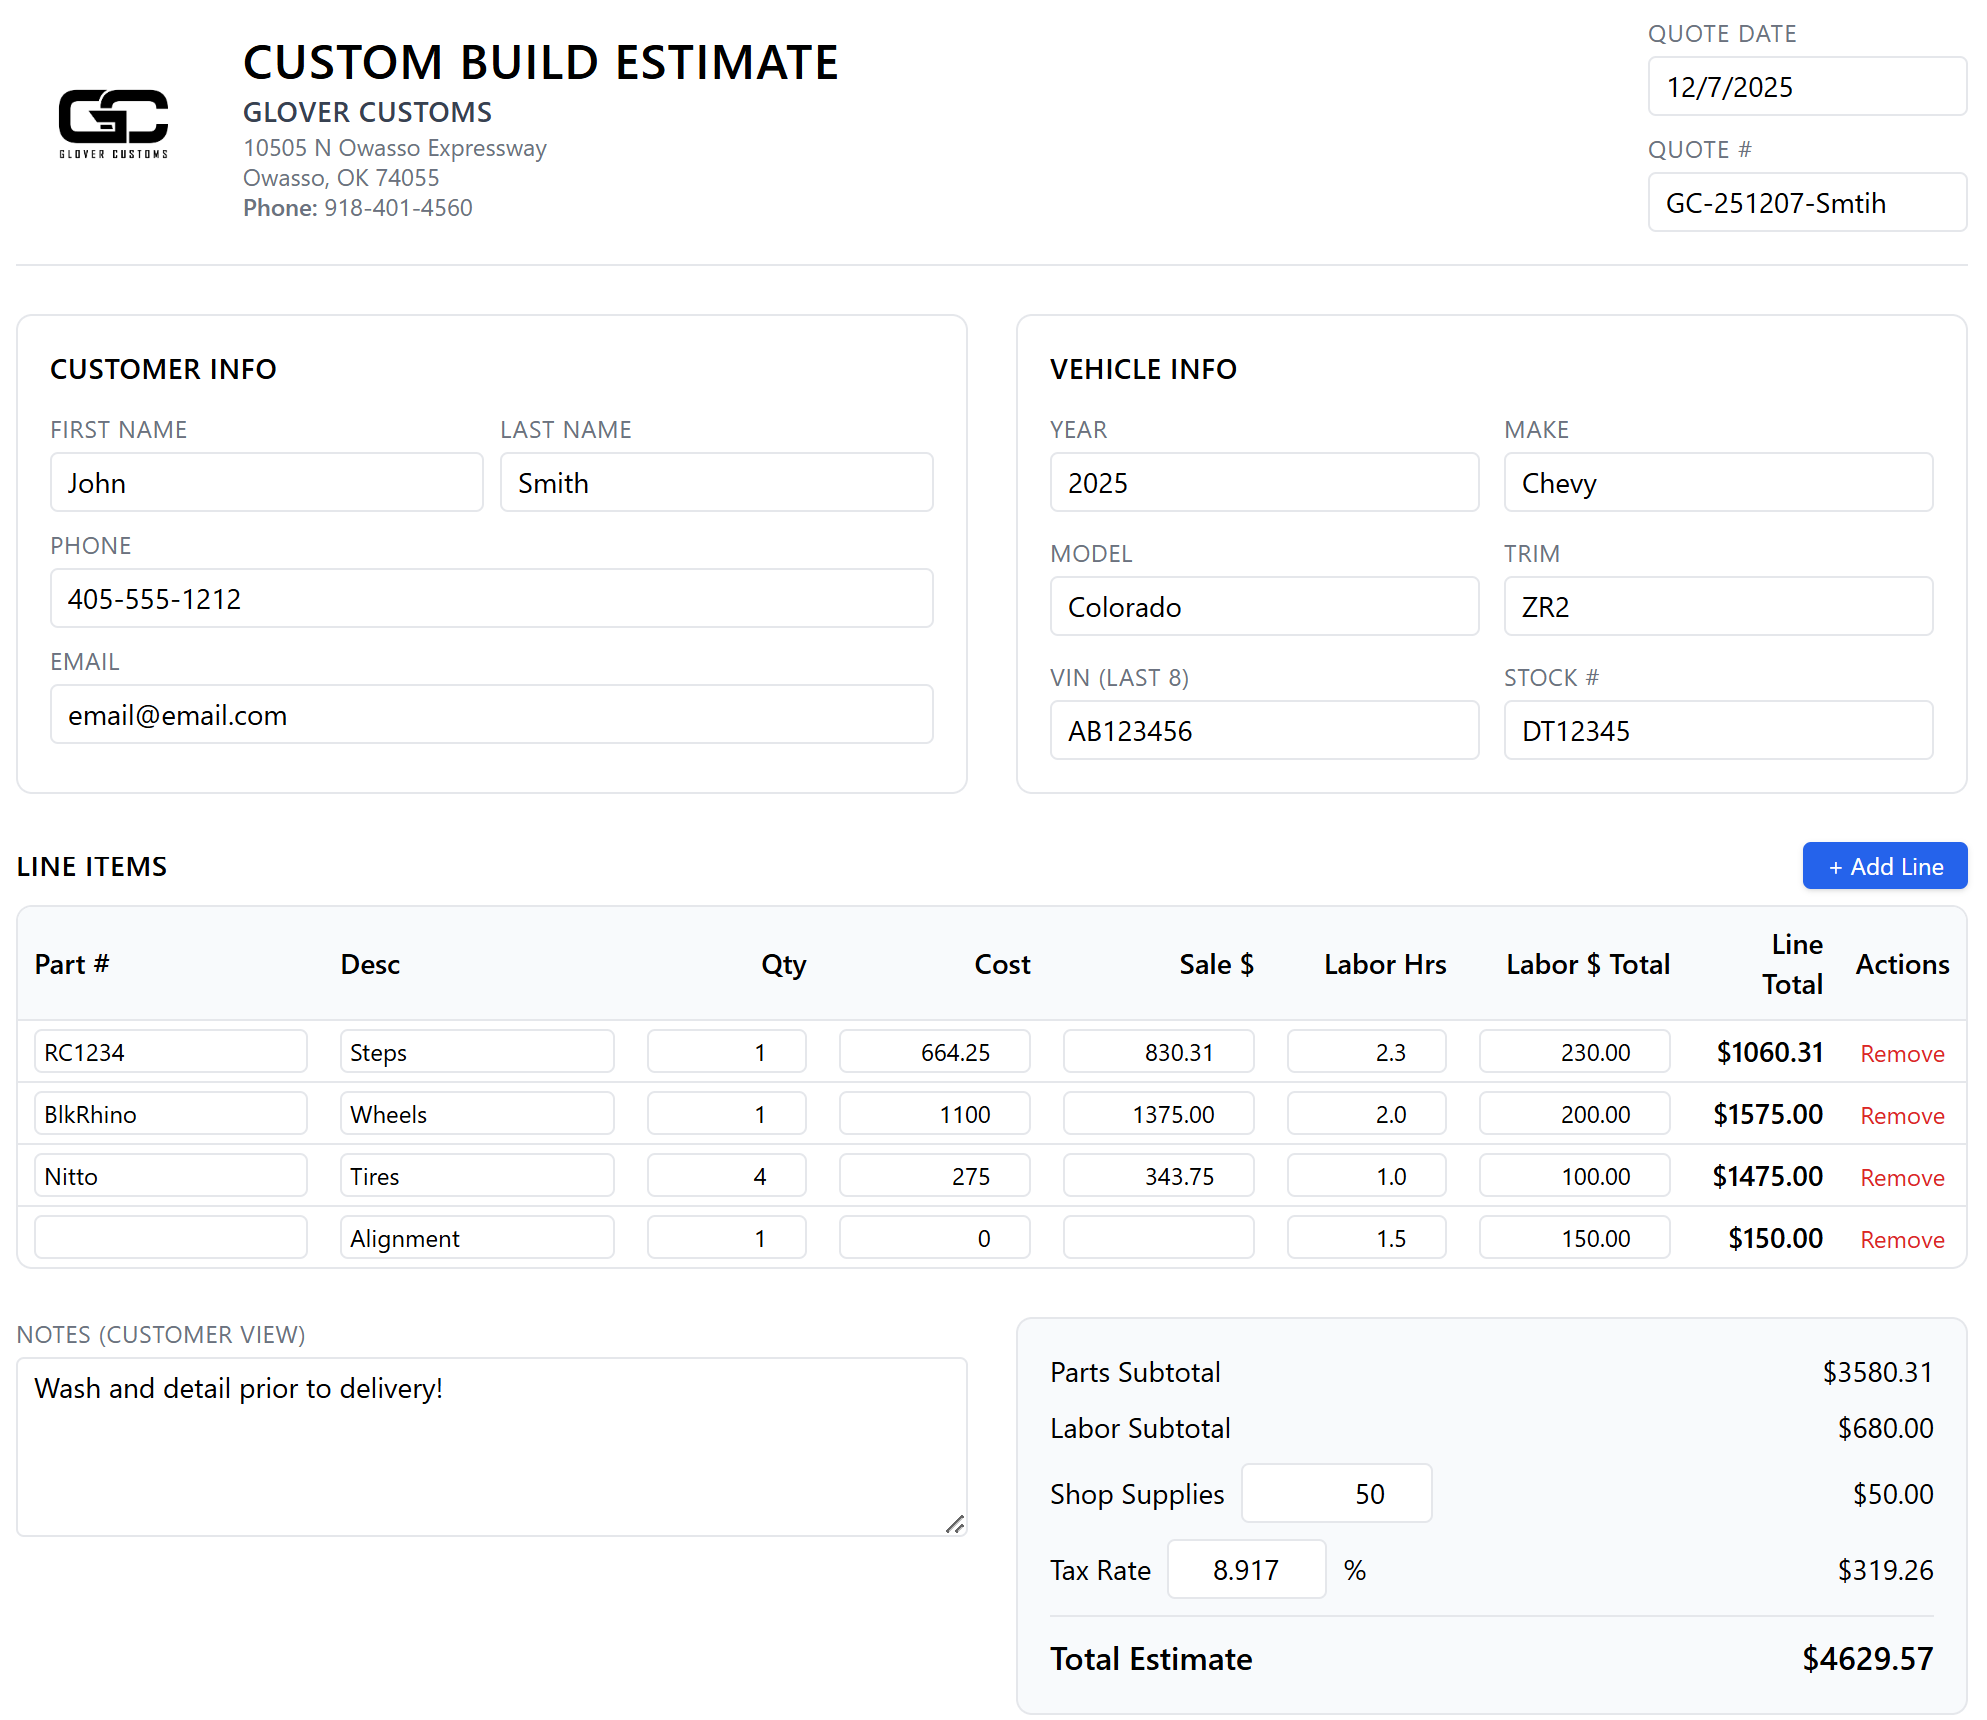The height and width of the screenshot is (1720, 1987).
Task: Edit the Part # for the Nitto tires
Action: [x=170, y=1176]
